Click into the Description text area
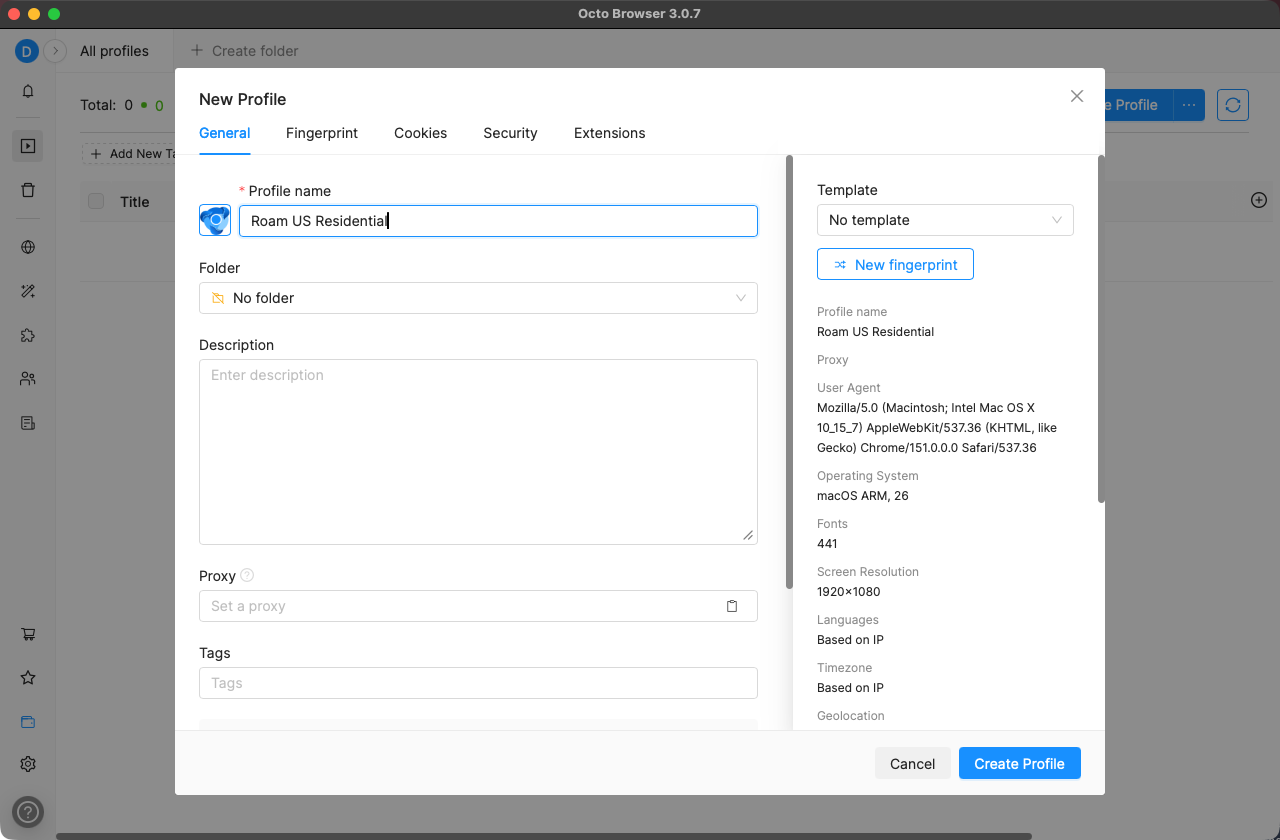The image size is (1280, 840). coord(478,452)
